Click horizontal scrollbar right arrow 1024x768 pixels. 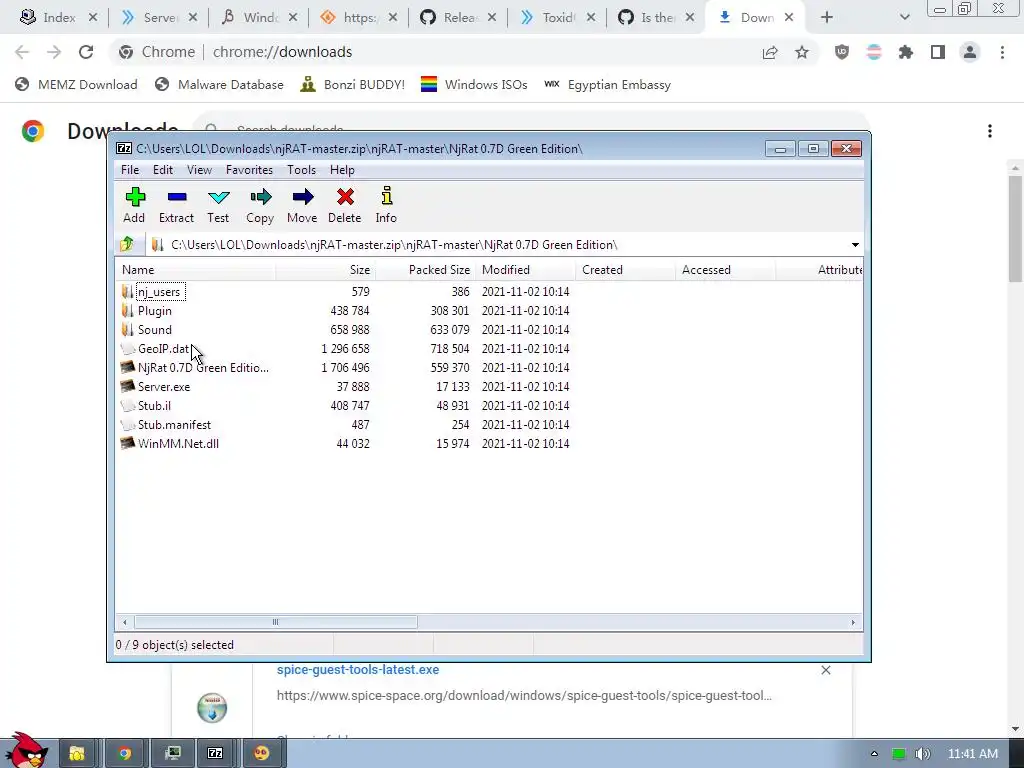pos(853,622)
